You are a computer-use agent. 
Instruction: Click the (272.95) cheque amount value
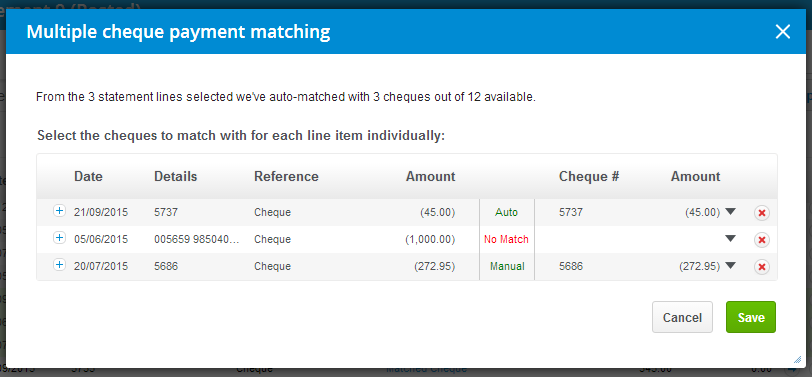700,266
